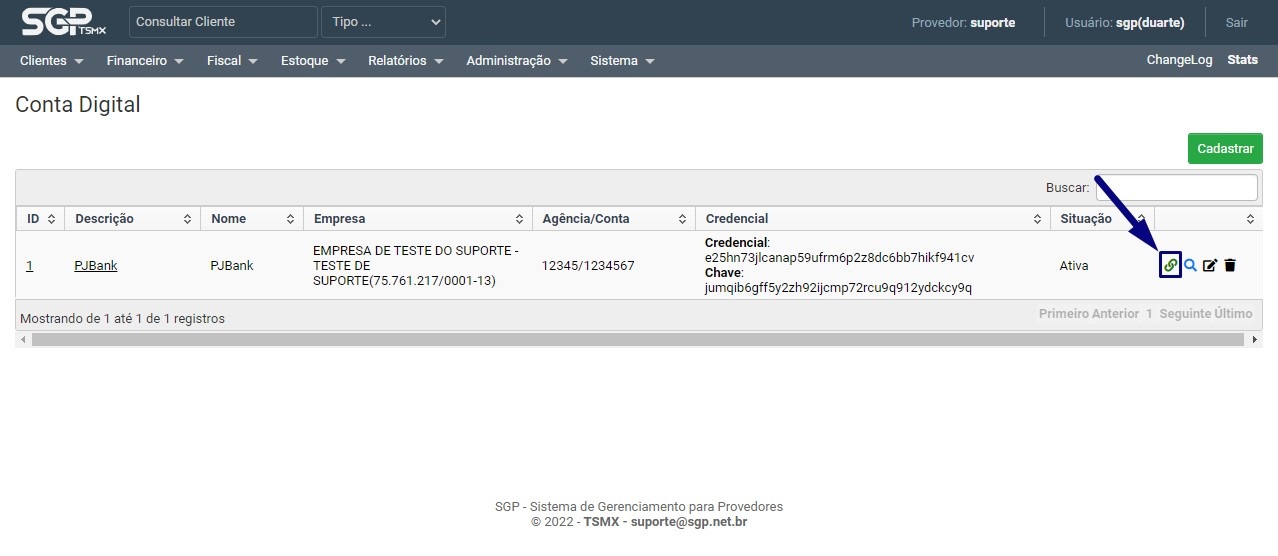Open the ChangeLog link
Image resolution: width=1278 pixels, height=556 pixels.
(1179, 60)
